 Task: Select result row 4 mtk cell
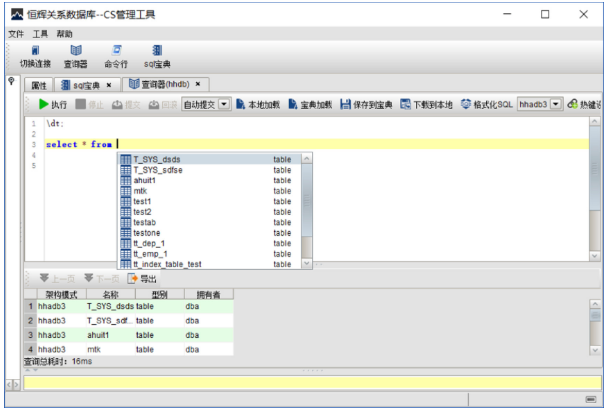click(111, 349)
